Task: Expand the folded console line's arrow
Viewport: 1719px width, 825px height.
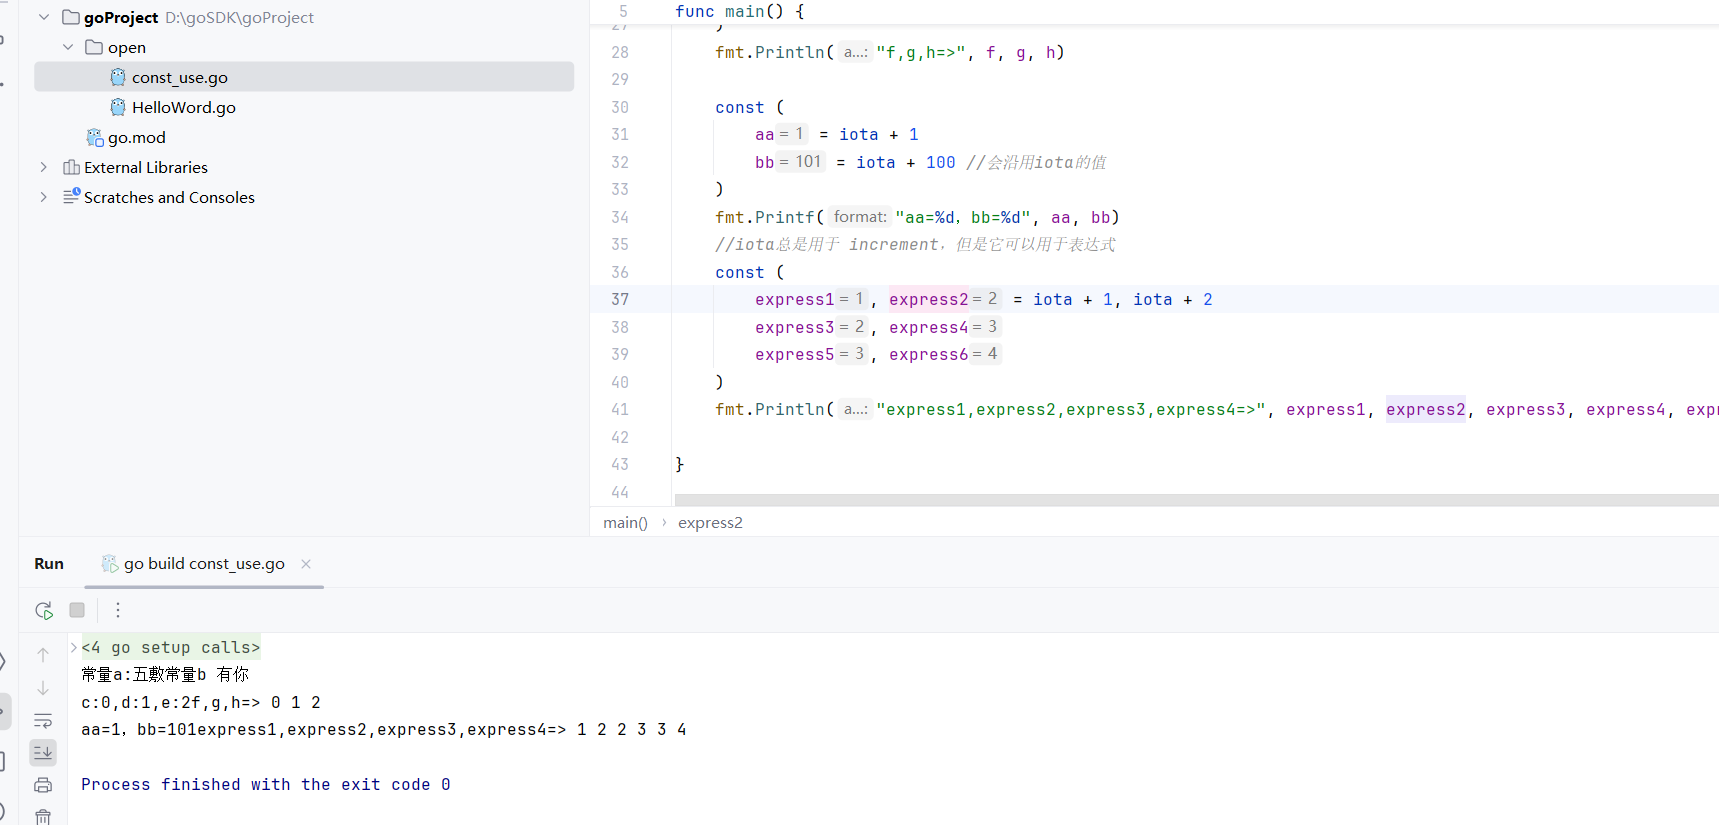Action: click(x=74, y=647)
